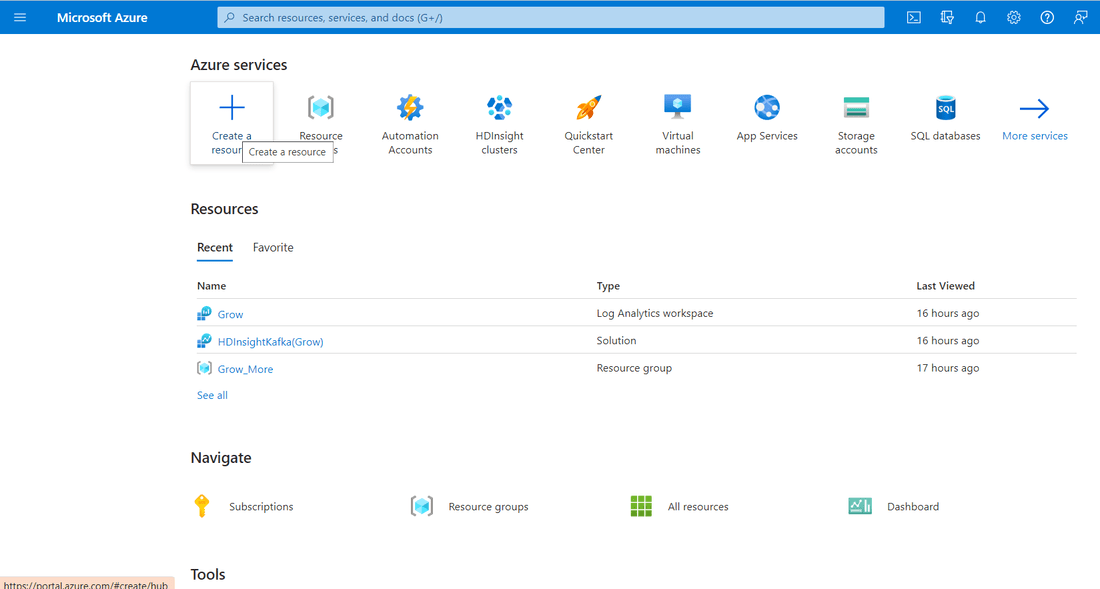Open the Resource groups navigate label
Screen dimensions: 1100x589
tap(488, 506)
